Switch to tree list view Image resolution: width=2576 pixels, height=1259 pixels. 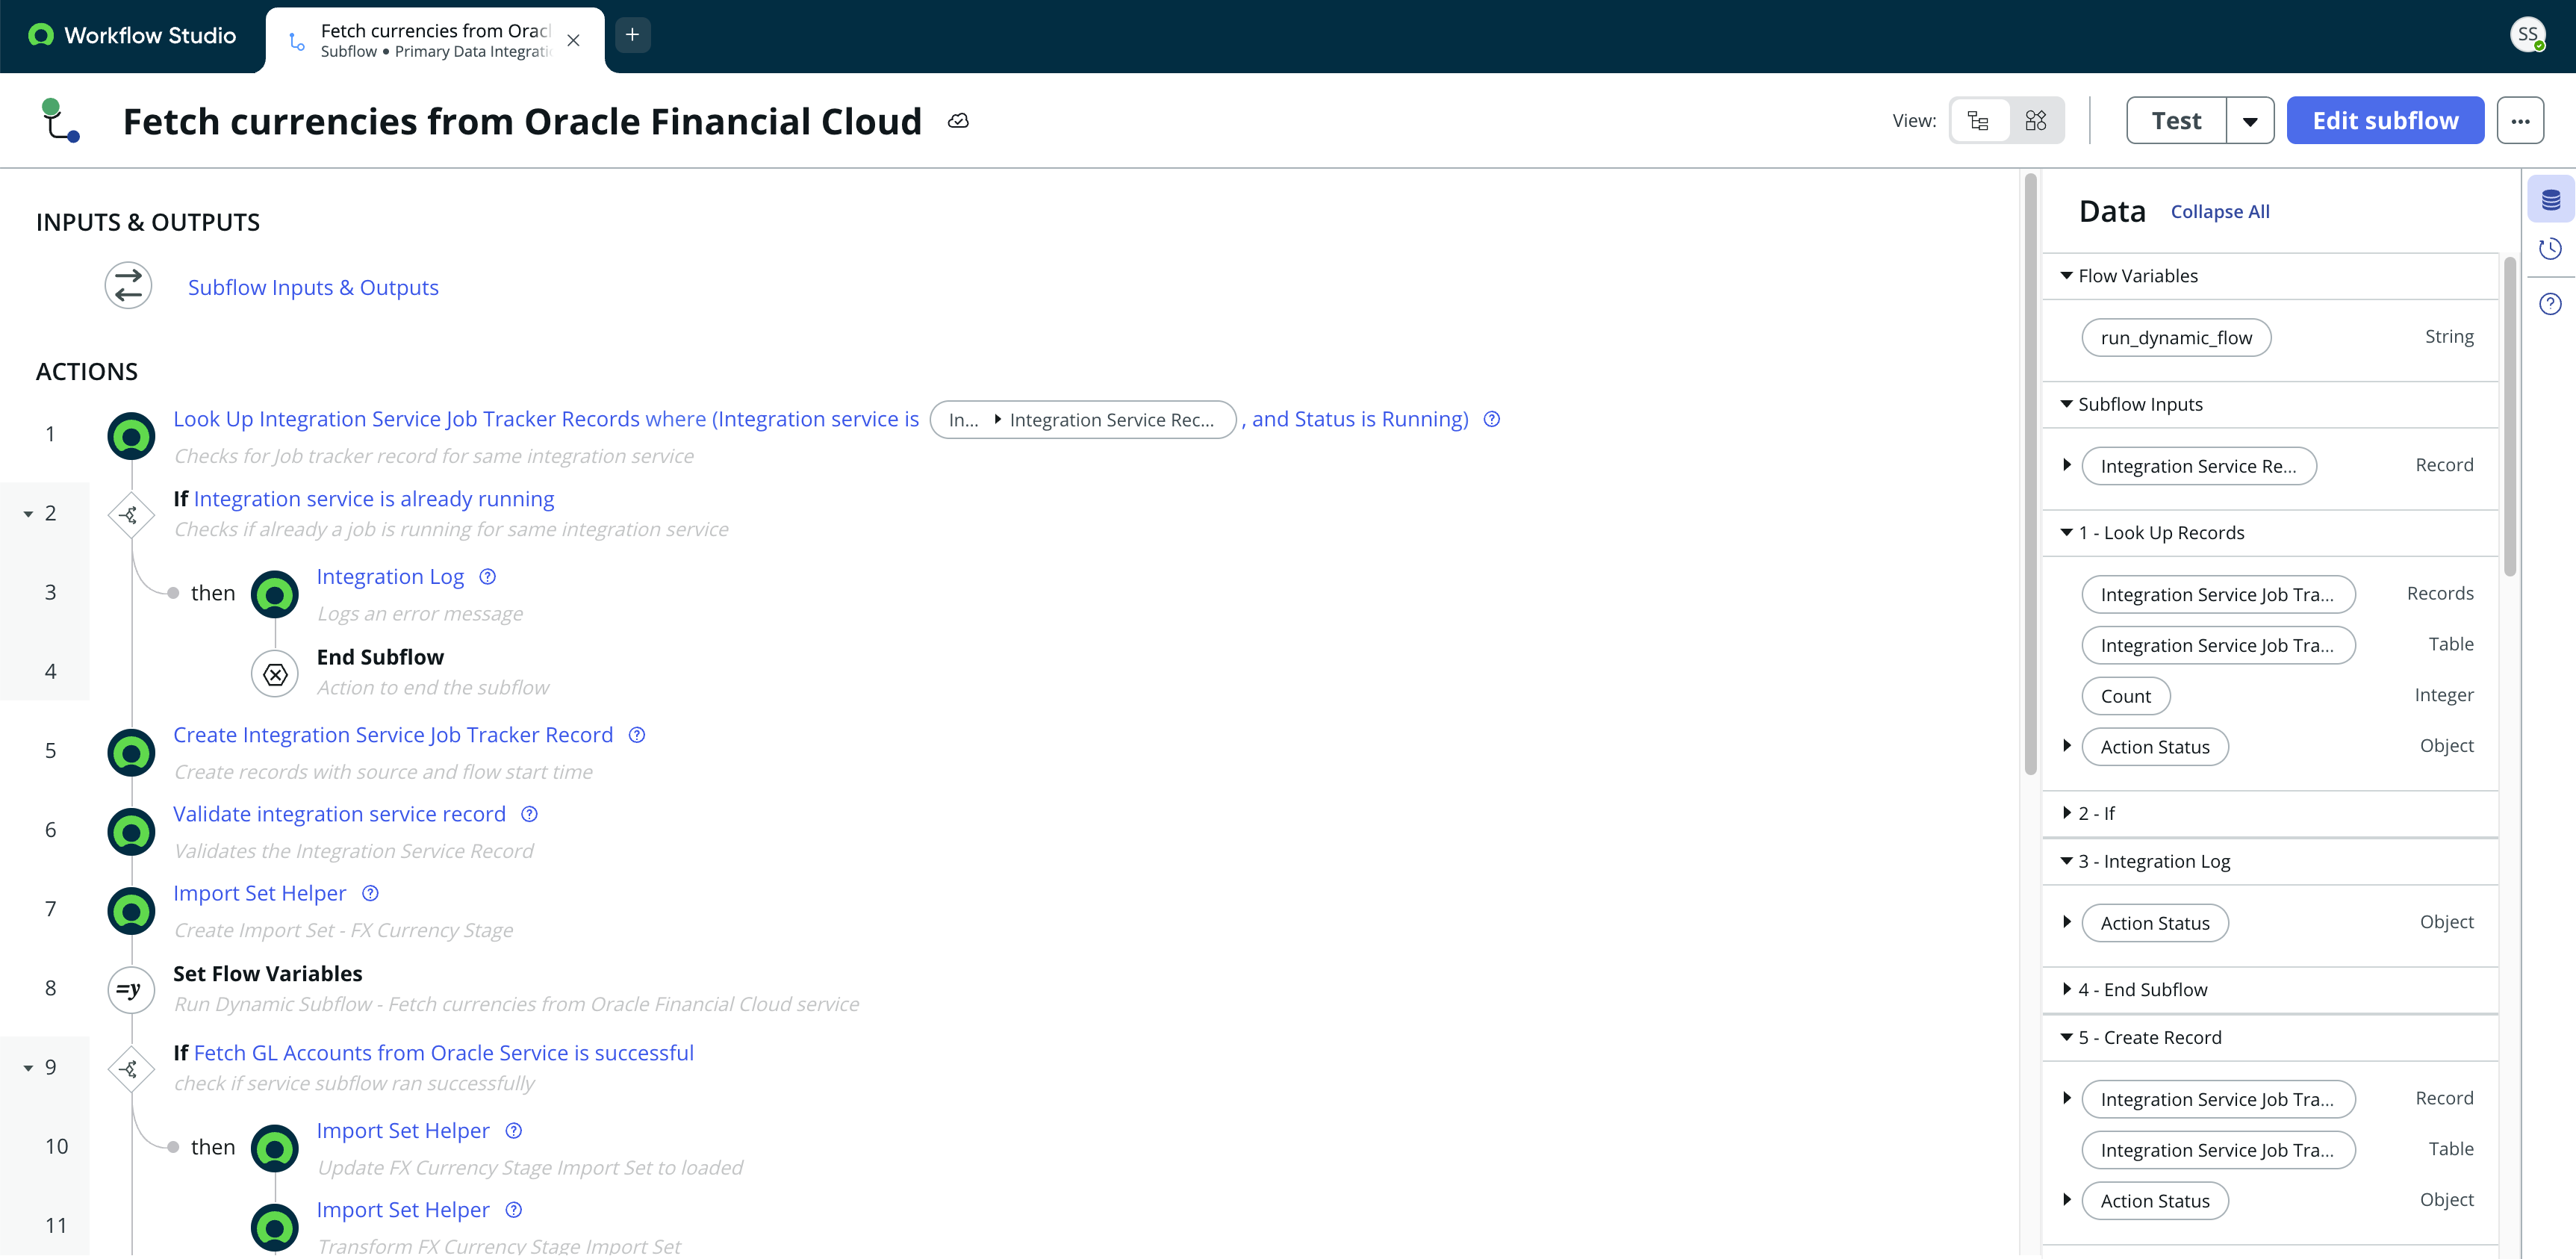coord(1978,121)
